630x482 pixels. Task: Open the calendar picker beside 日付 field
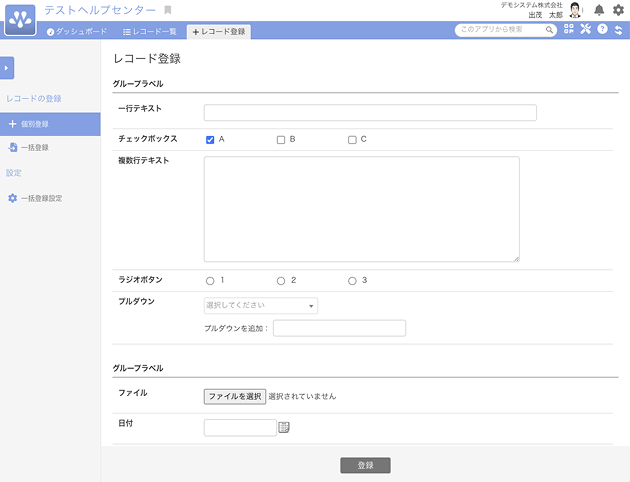click(284, 428)
